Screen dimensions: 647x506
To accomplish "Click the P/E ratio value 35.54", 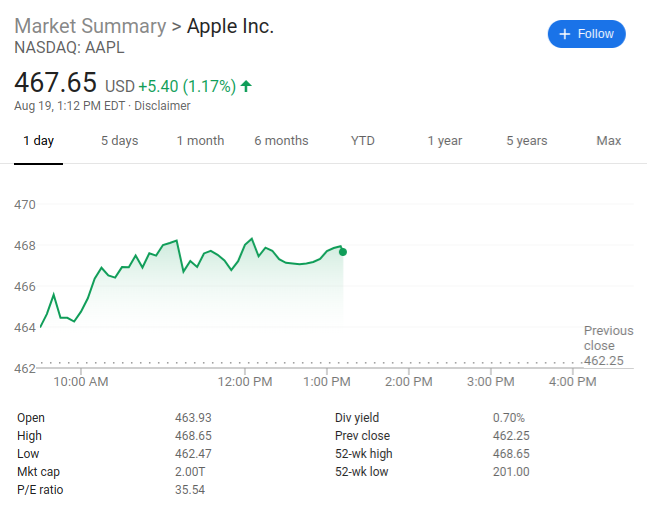I will (x=190, y=490).
